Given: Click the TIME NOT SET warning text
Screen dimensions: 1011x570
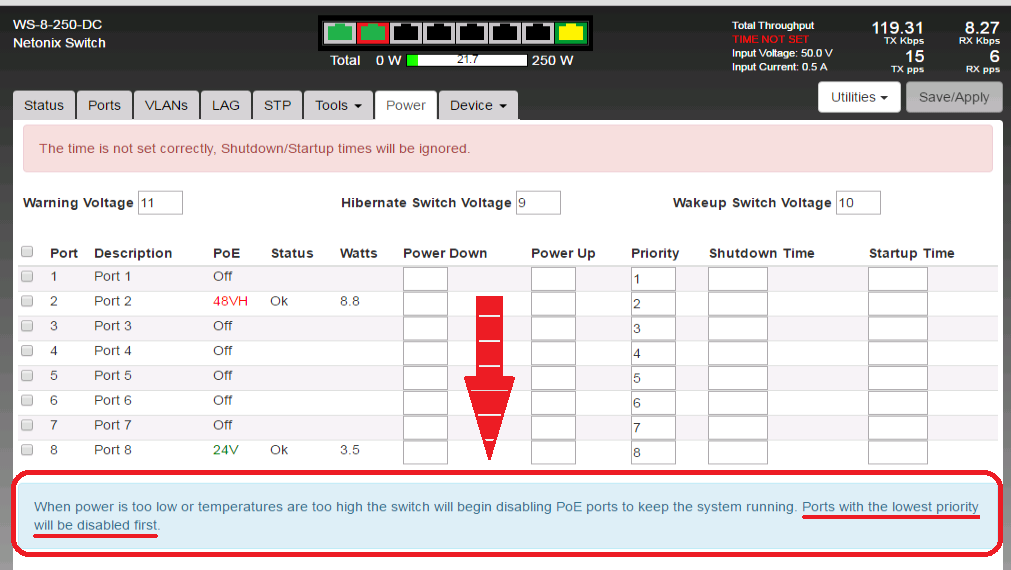Looking at the screenshot, I should (771, 39).
